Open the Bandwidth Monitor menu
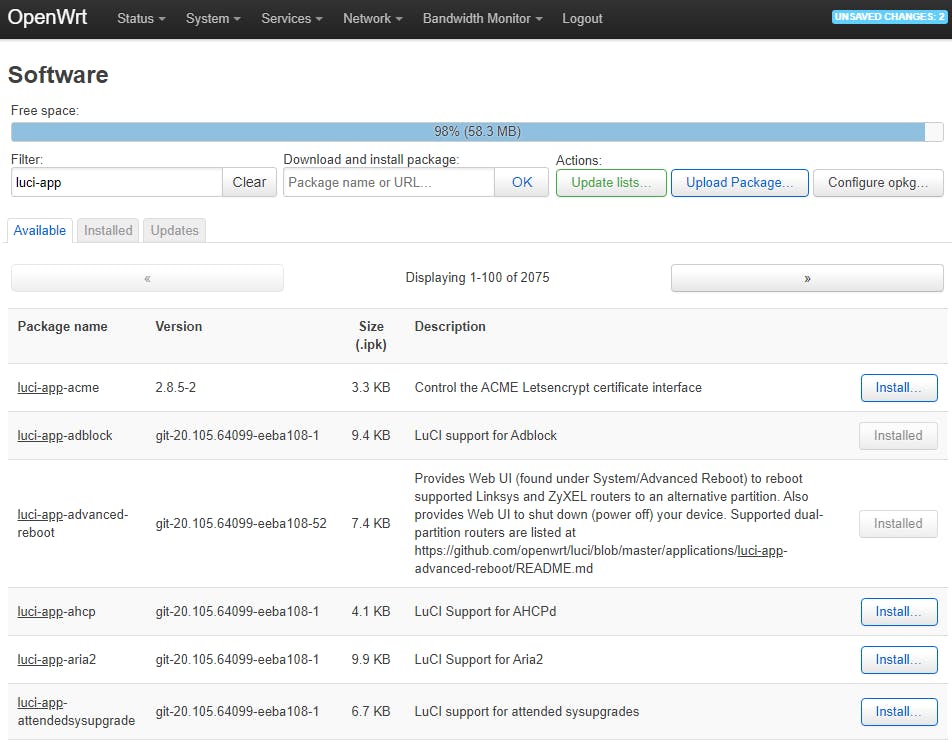This screenshot has width=952, height=740. (482, 19)
